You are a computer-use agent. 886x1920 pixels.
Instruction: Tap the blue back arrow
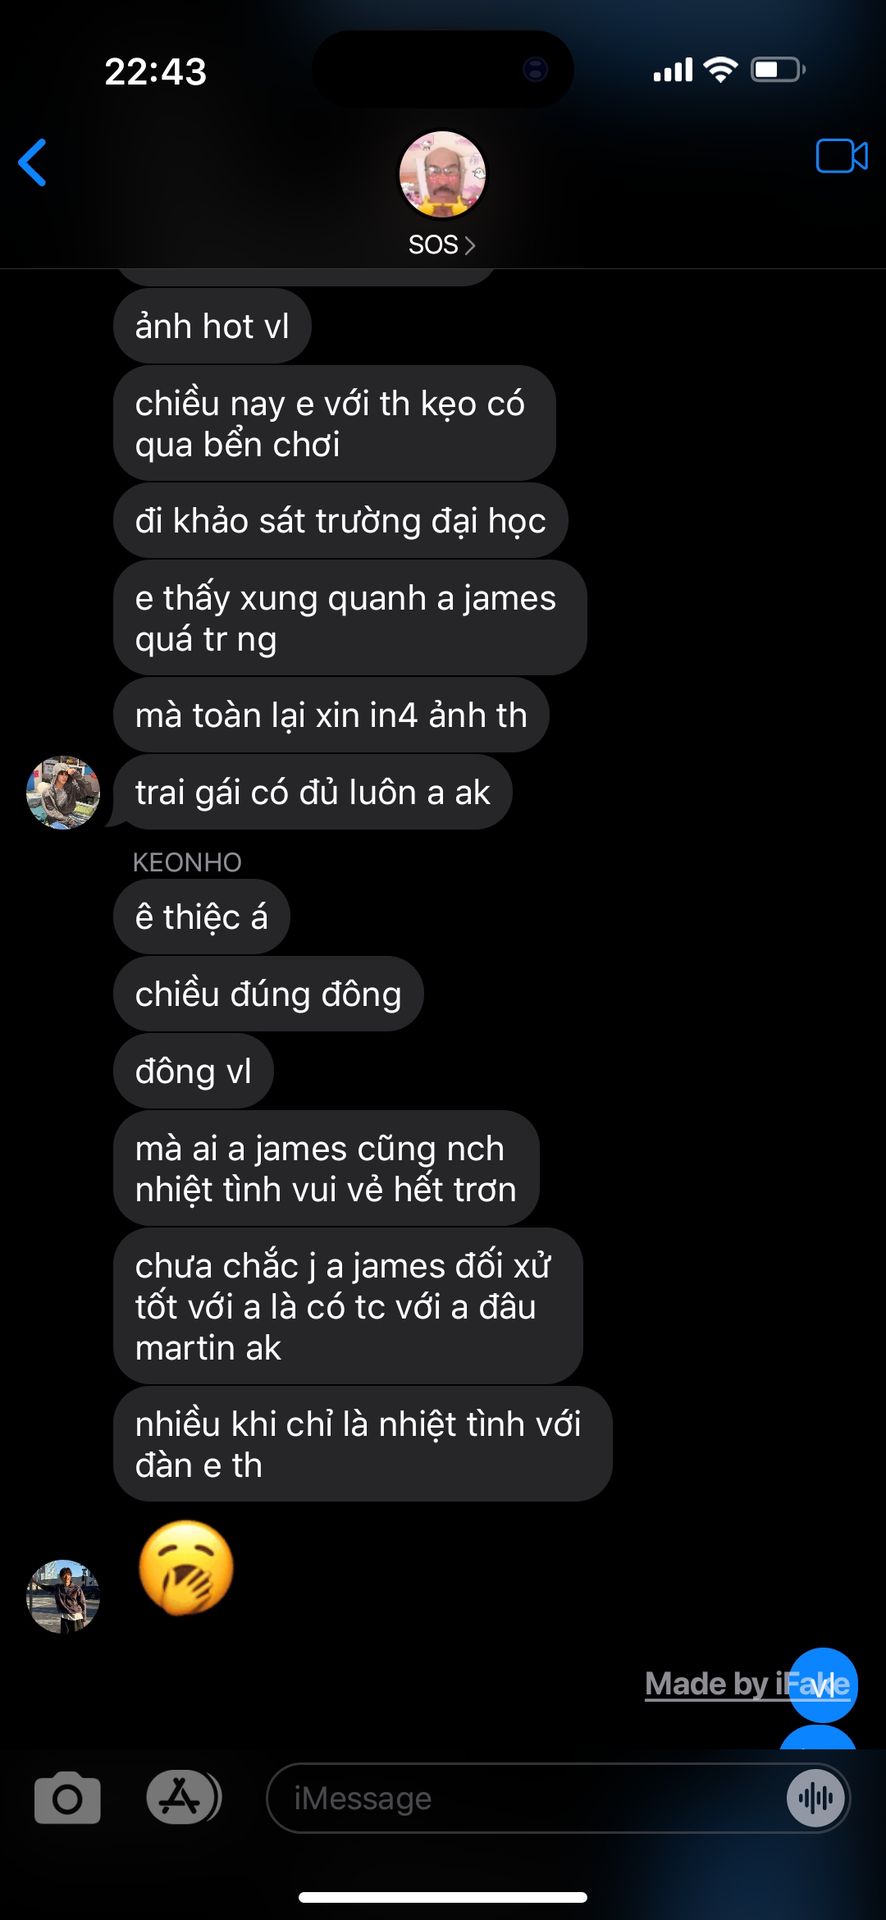[33, 162]
